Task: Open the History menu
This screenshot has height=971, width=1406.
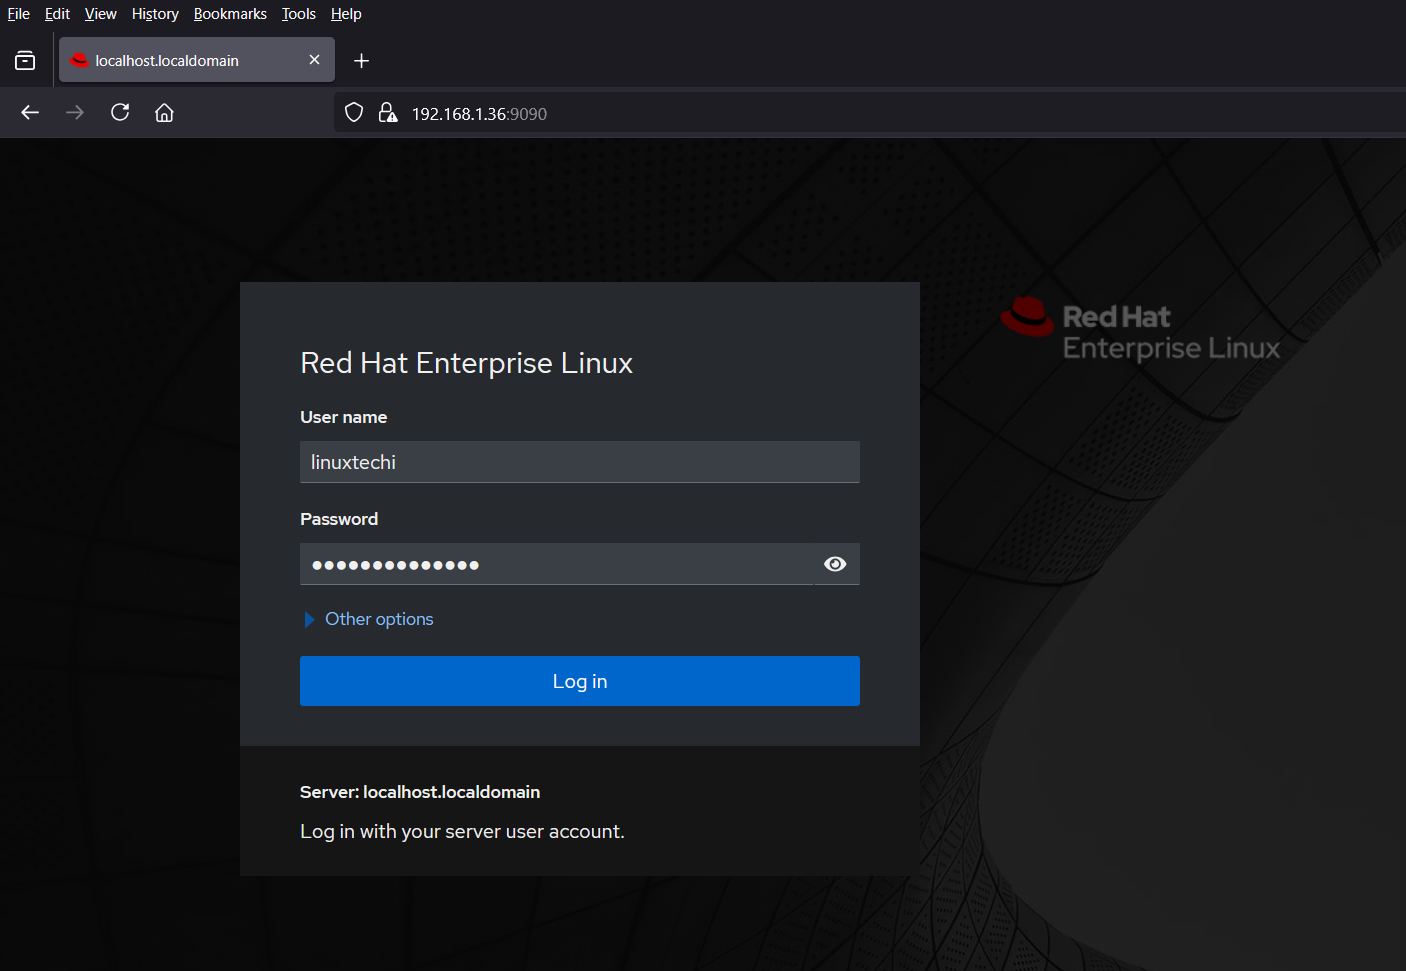Action: pos(155,14)
